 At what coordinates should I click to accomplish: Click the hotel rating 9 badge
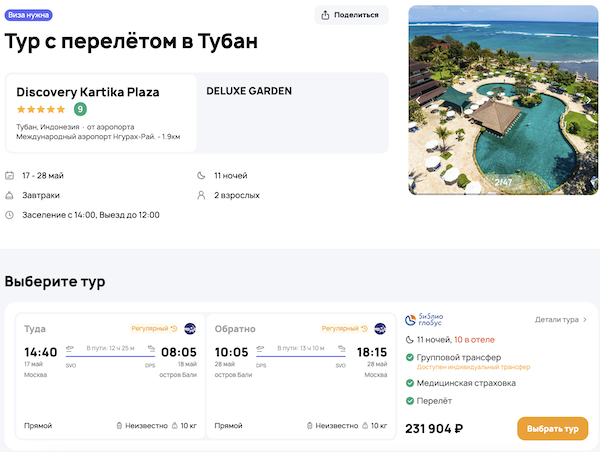(x=80, y=109)
